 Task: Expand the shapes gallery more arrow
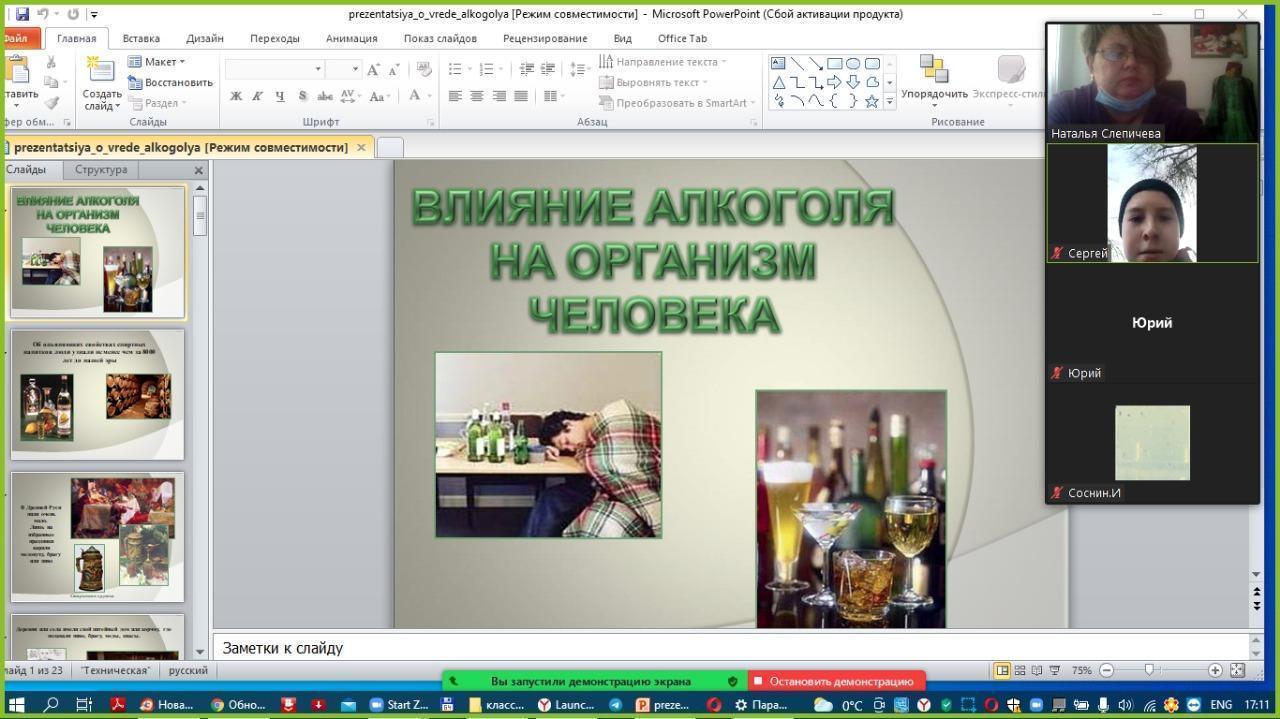click(889, 101)
